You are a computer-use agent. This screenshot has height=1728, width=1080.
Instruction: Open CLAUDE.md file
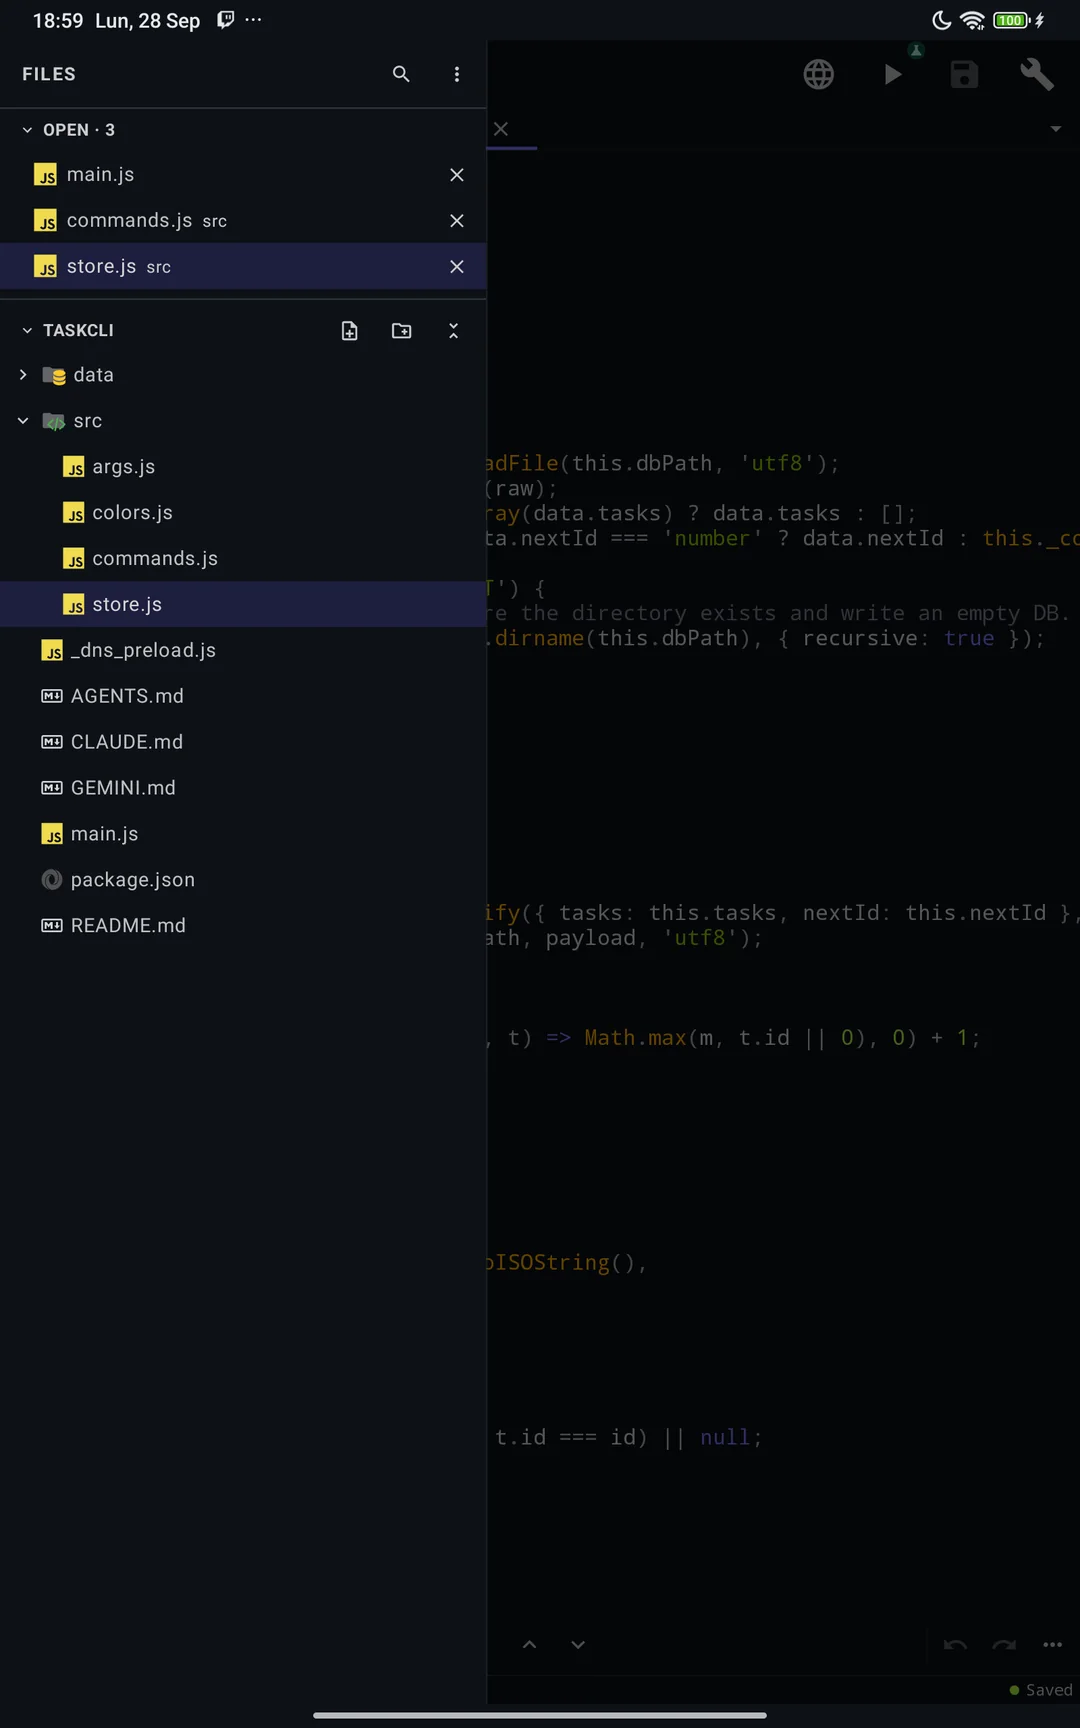243,743
